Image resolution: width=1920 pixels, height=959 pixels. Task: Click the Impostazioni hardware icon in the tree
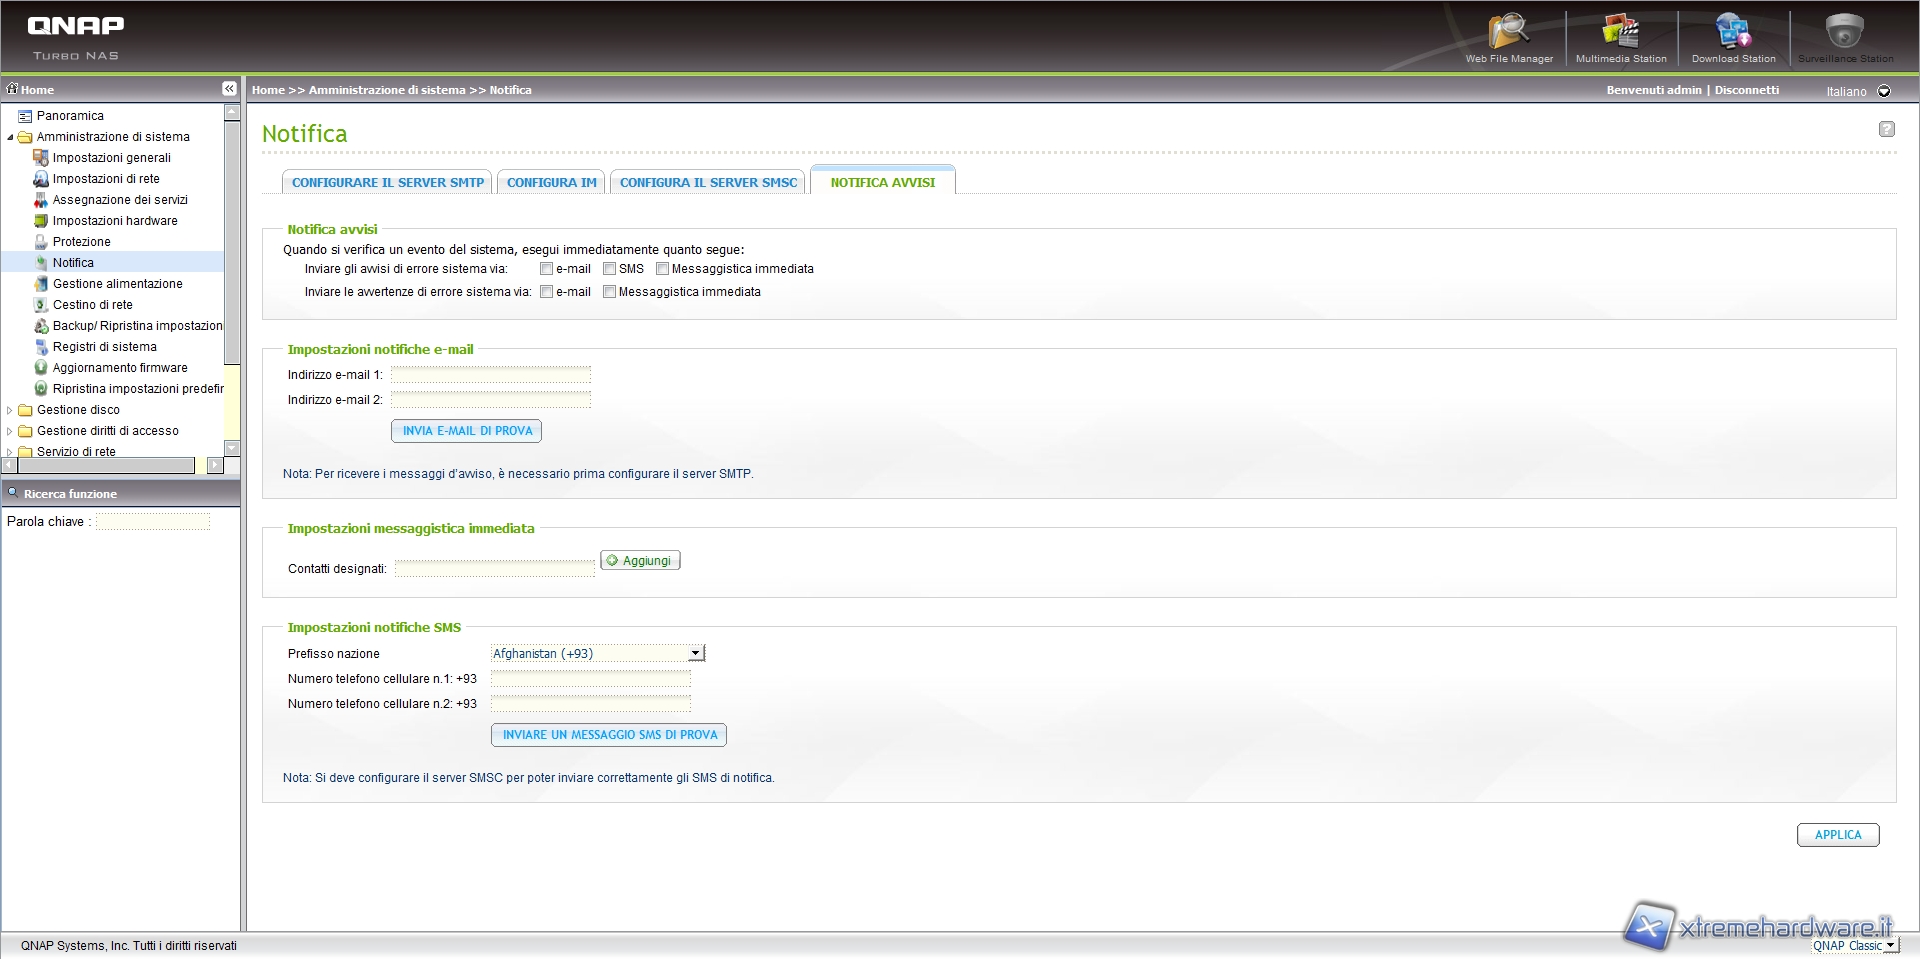41,221
